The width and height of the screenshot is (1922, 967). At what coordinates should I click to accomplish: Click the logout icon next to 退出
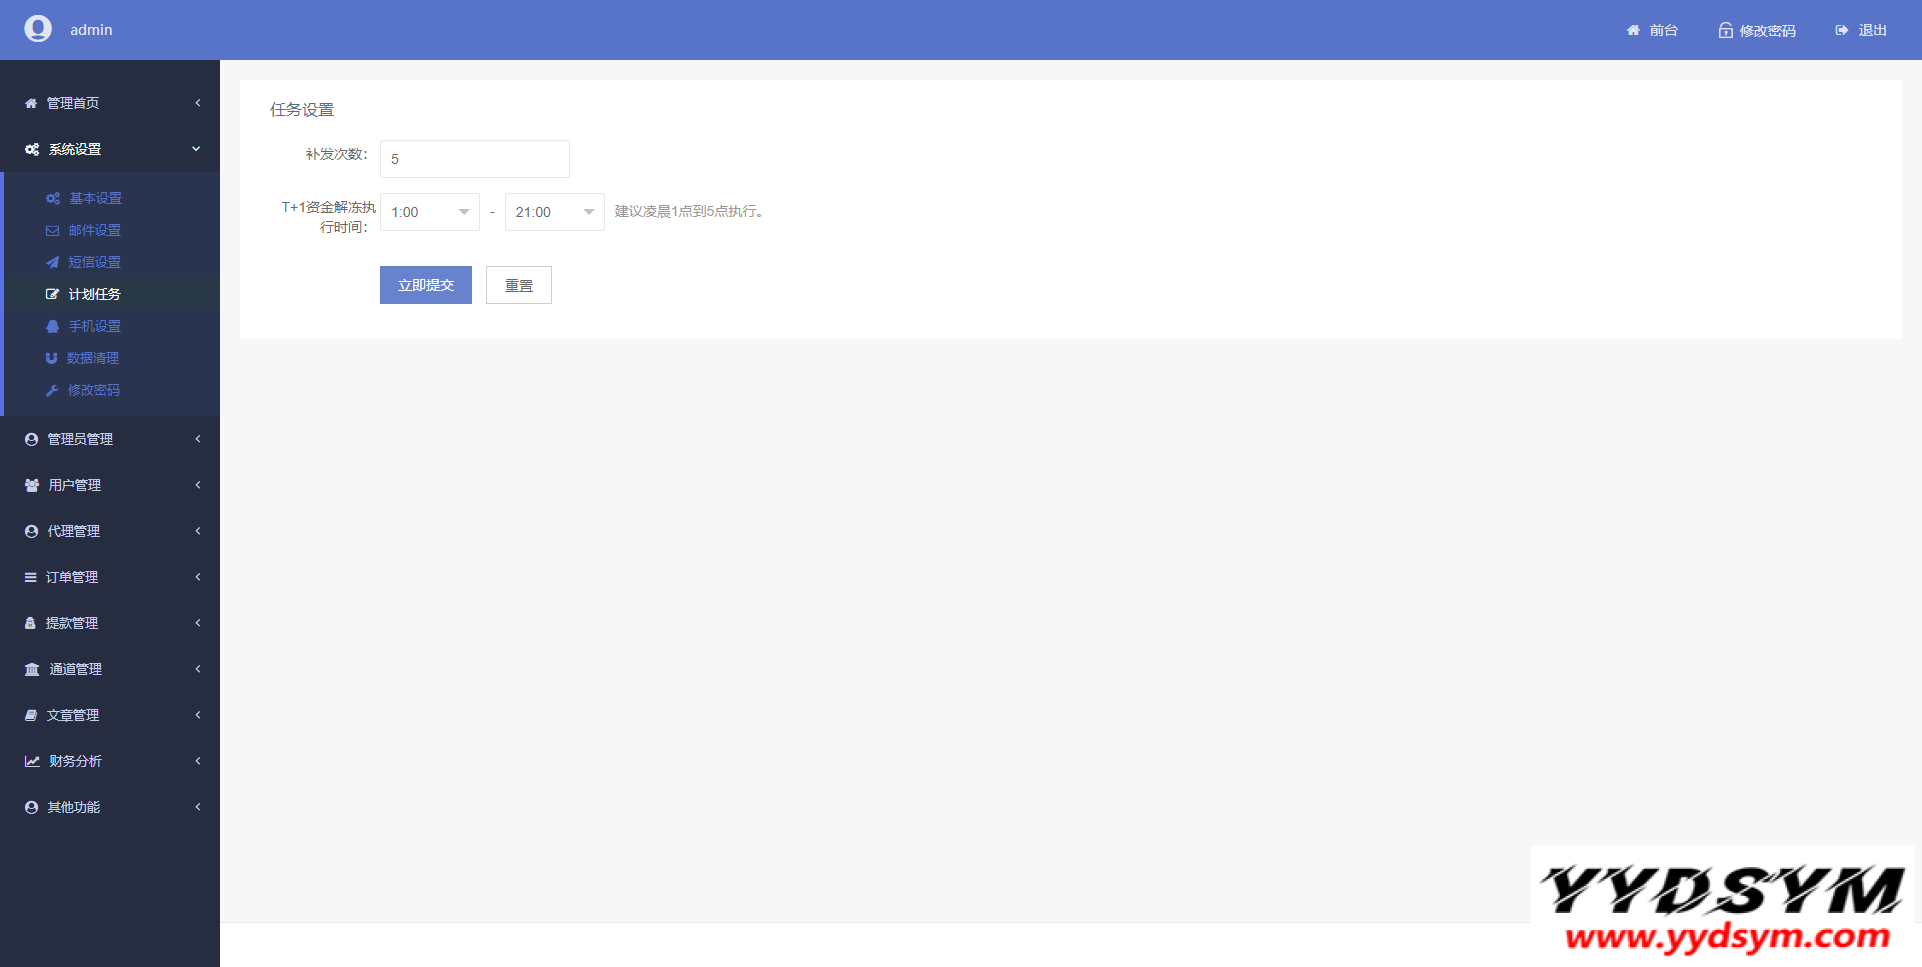(1842, 30)
